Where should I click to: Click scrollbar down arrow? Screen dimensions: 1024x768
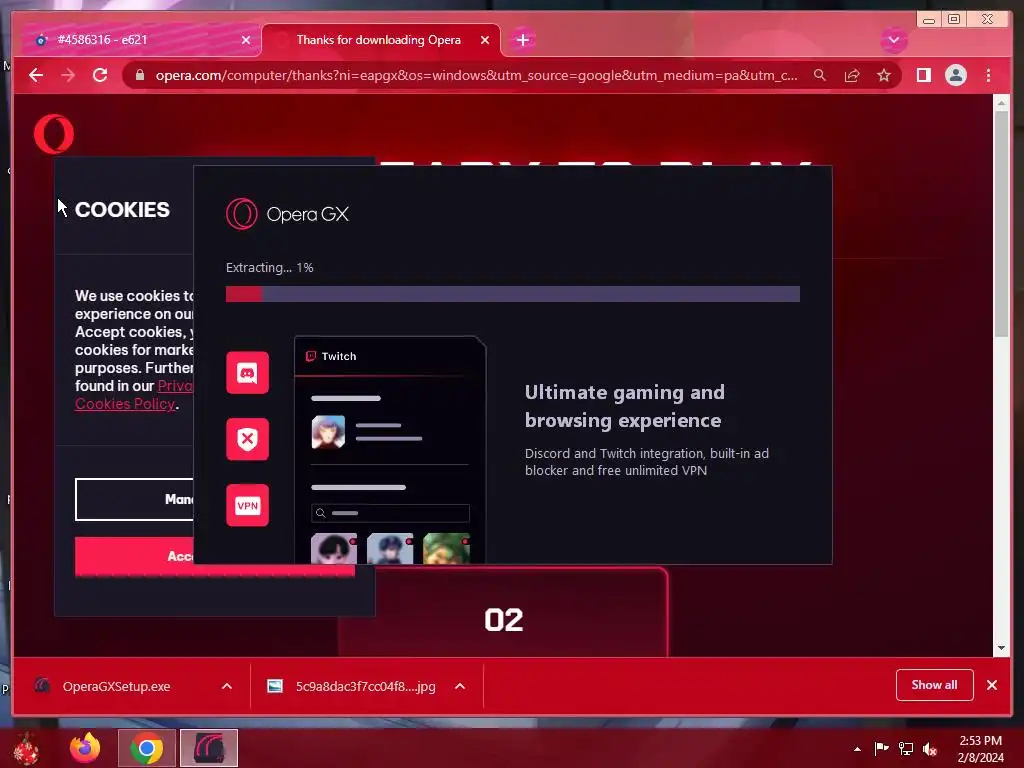[x=1001, y=648]
